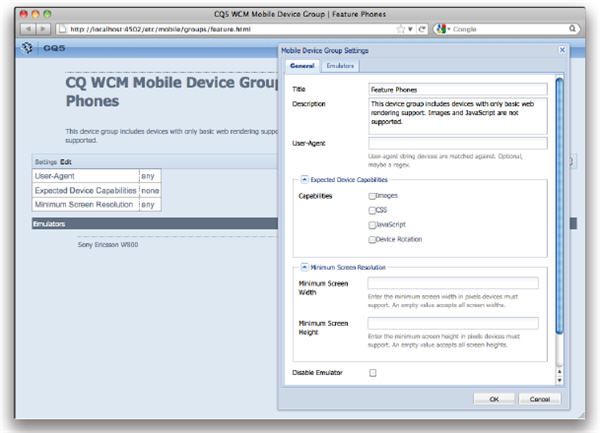600x433 pixels.
Task: Close the Mobile Device Group Settings dialog
Action: click(562, 50)
